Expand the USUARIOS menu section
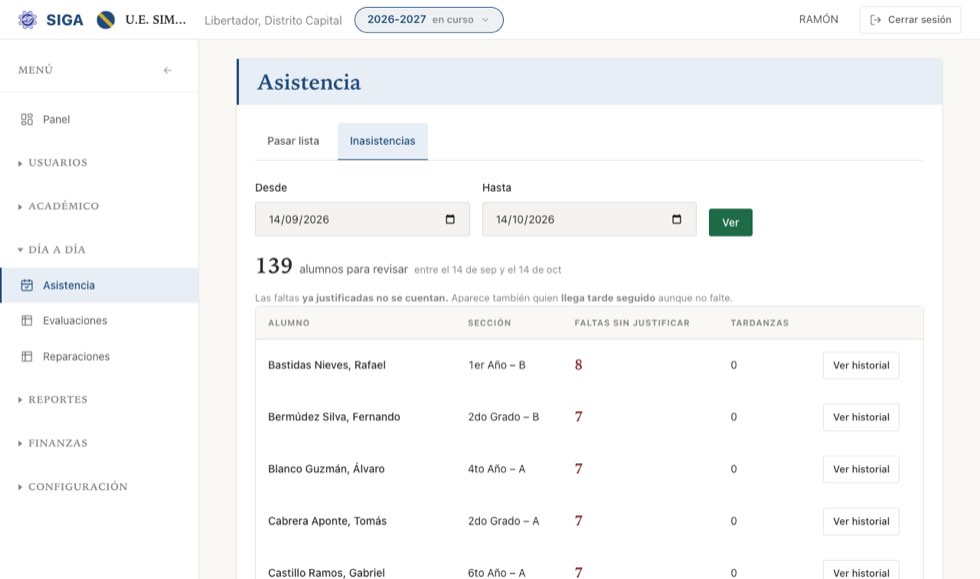The image size is (980, 579). click(53, 163)
